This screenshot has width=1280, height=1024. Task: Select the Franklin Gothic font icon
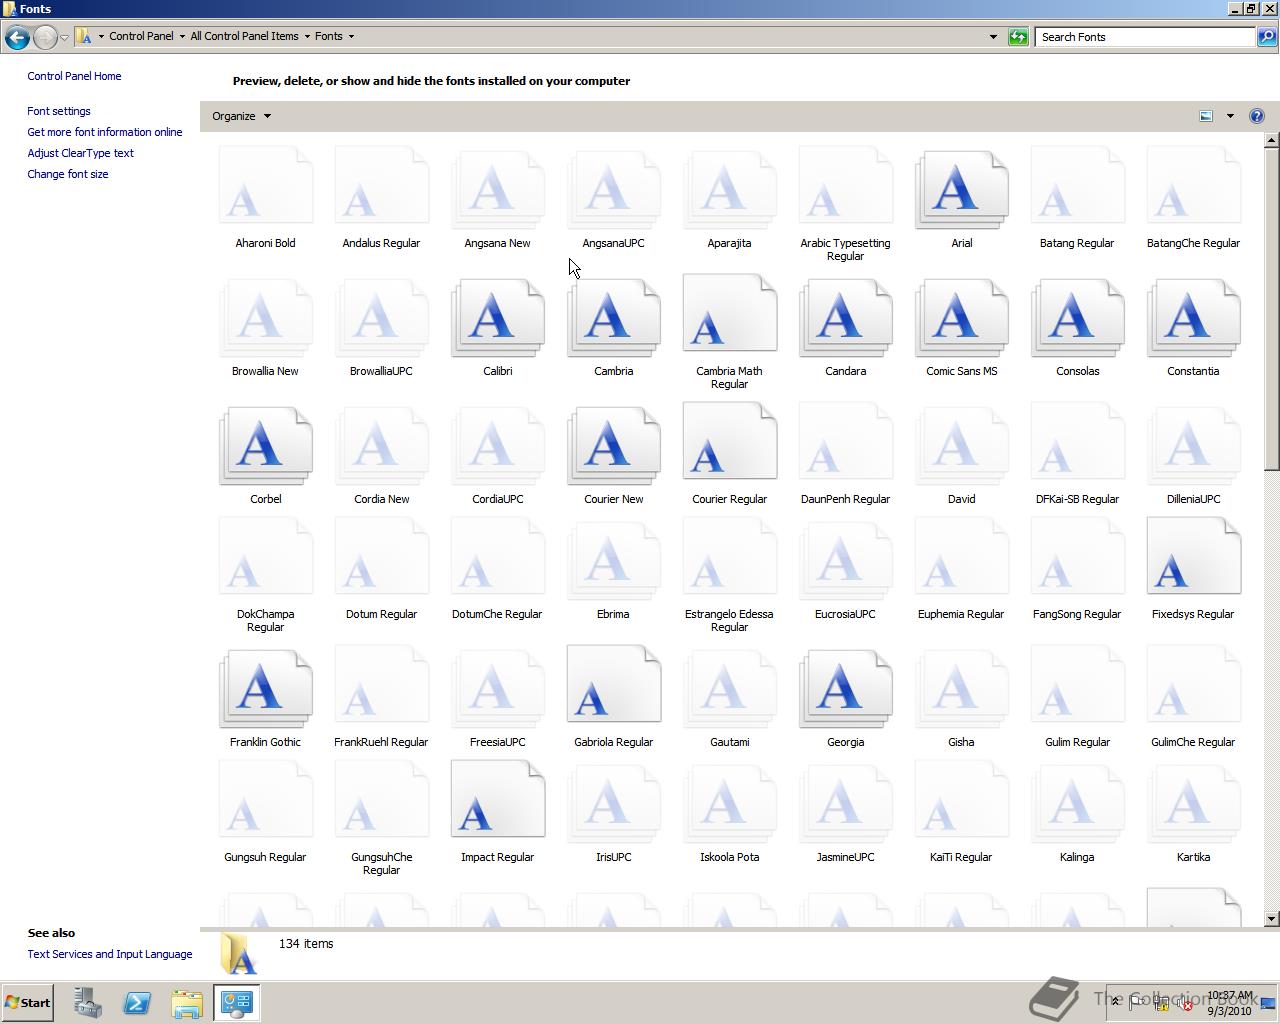[x=265, y=687]
